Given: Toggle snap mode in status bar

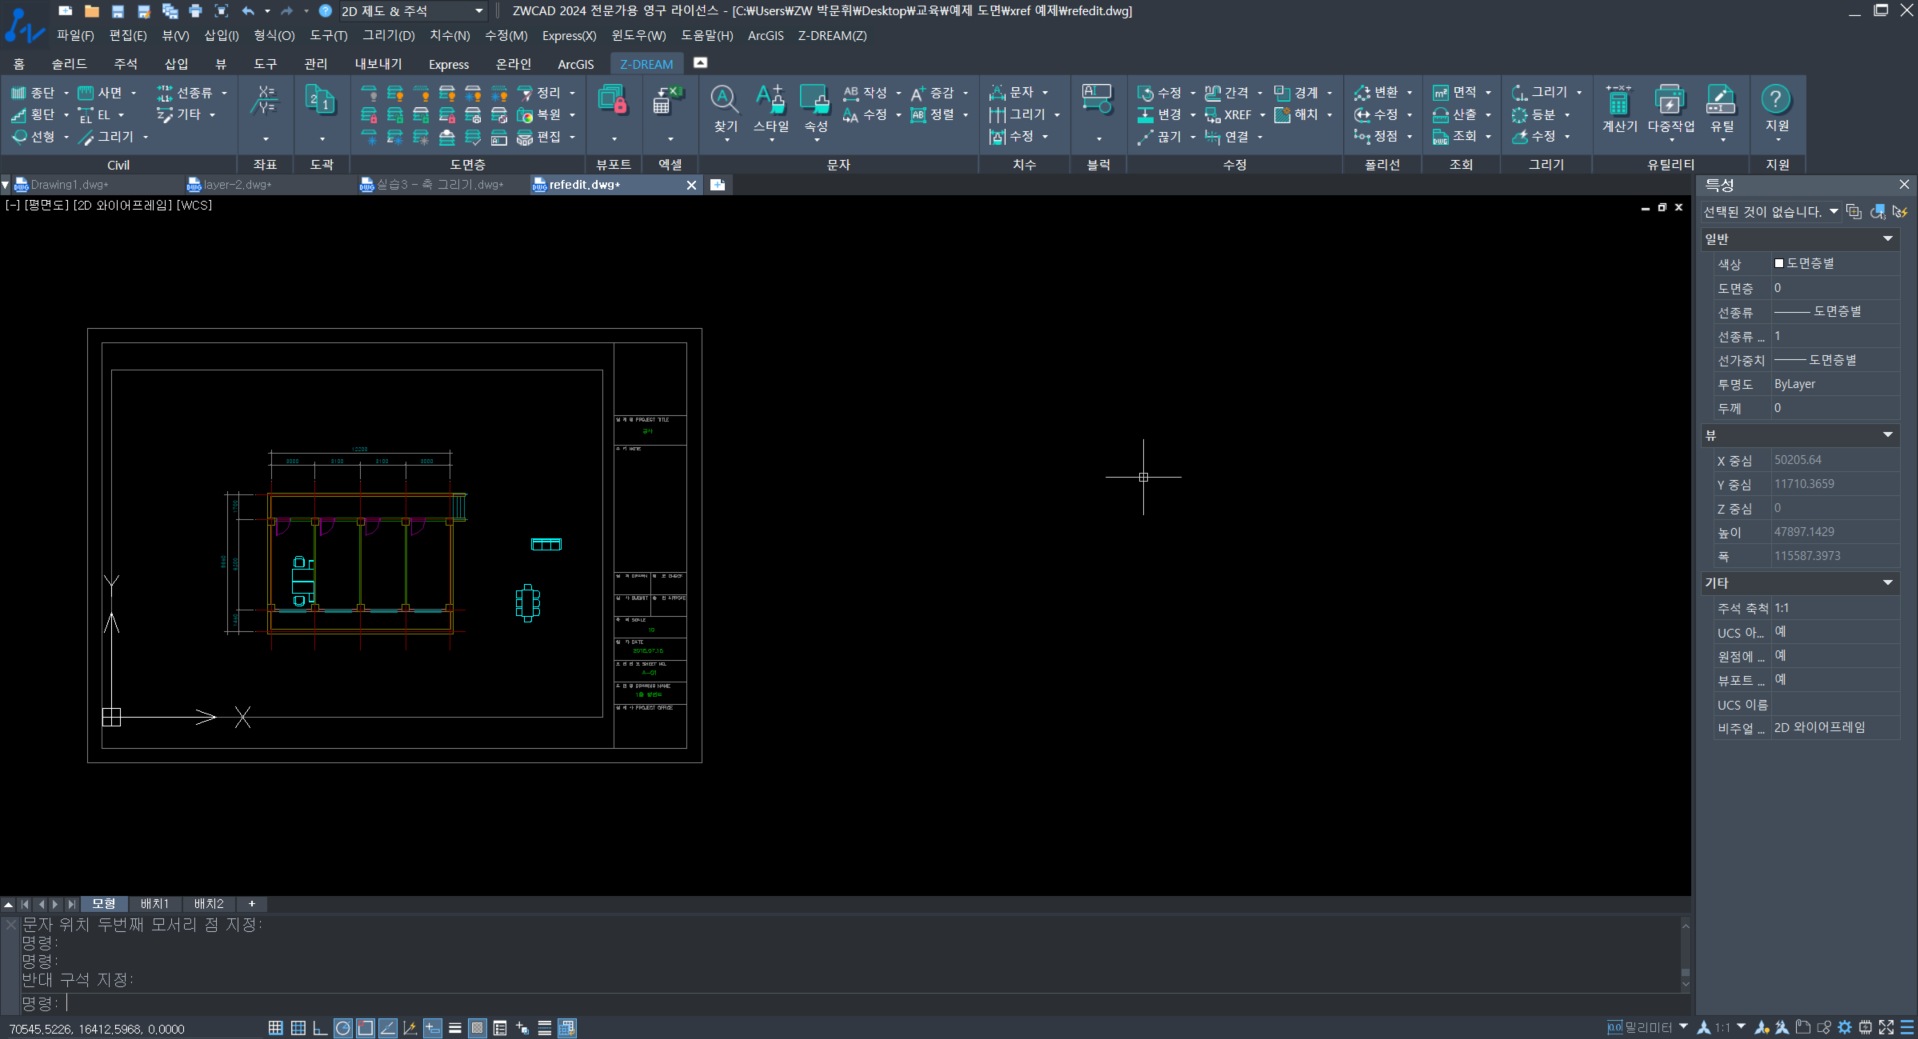Looking at the screenshot, I should click(x=276, y=1028).
